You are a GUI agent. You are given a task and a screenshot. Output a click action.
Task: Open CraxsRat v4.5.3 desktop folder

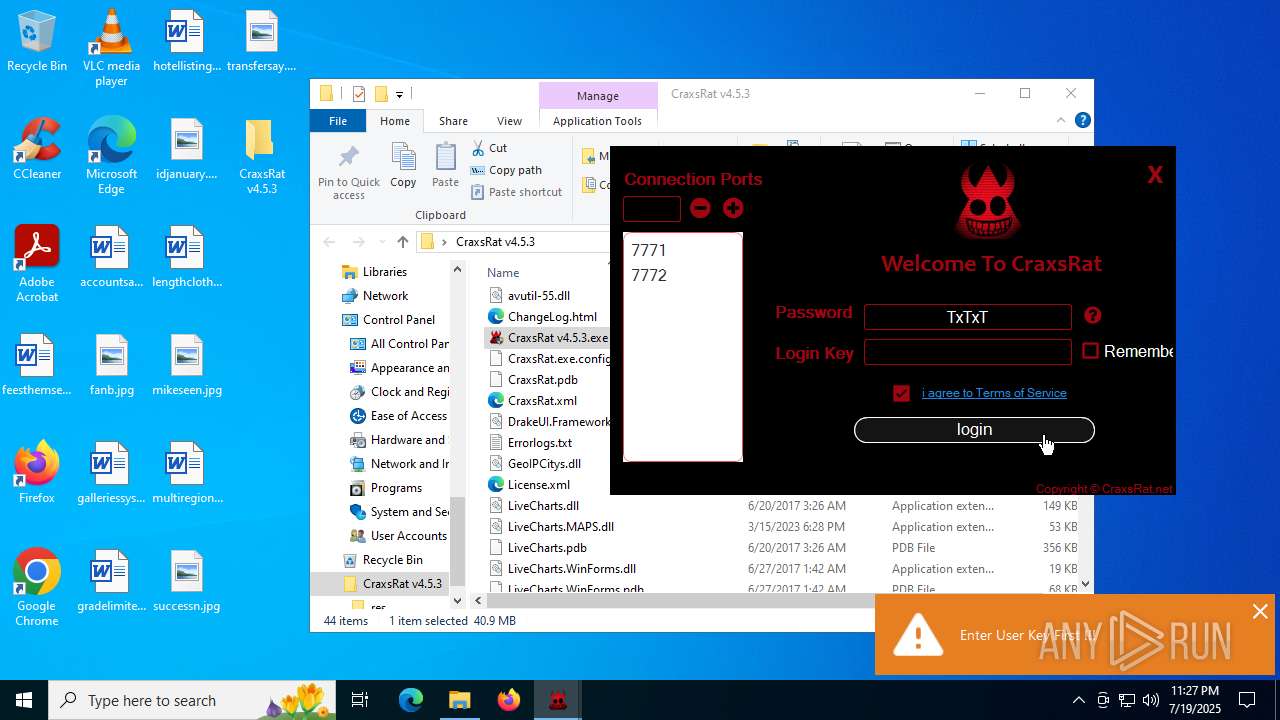[x=262, y=157]
